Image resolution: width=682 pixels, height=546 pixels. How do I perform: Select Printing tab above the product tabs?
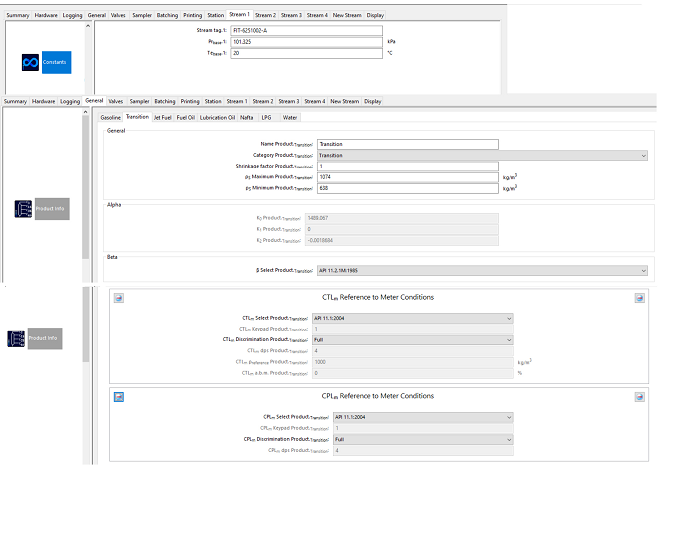click(190, 101)
